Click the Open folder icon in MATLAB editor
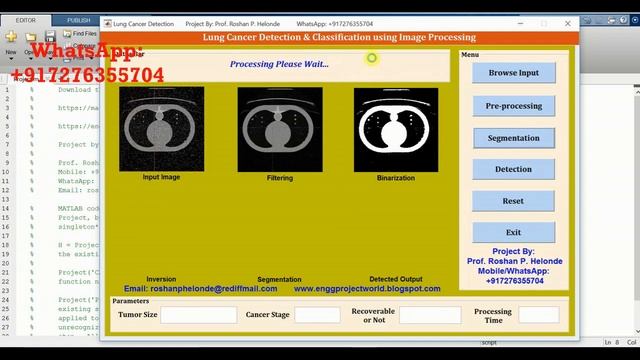Image resolution: width=640 pixels, height=360 pixels. point(30,37)
